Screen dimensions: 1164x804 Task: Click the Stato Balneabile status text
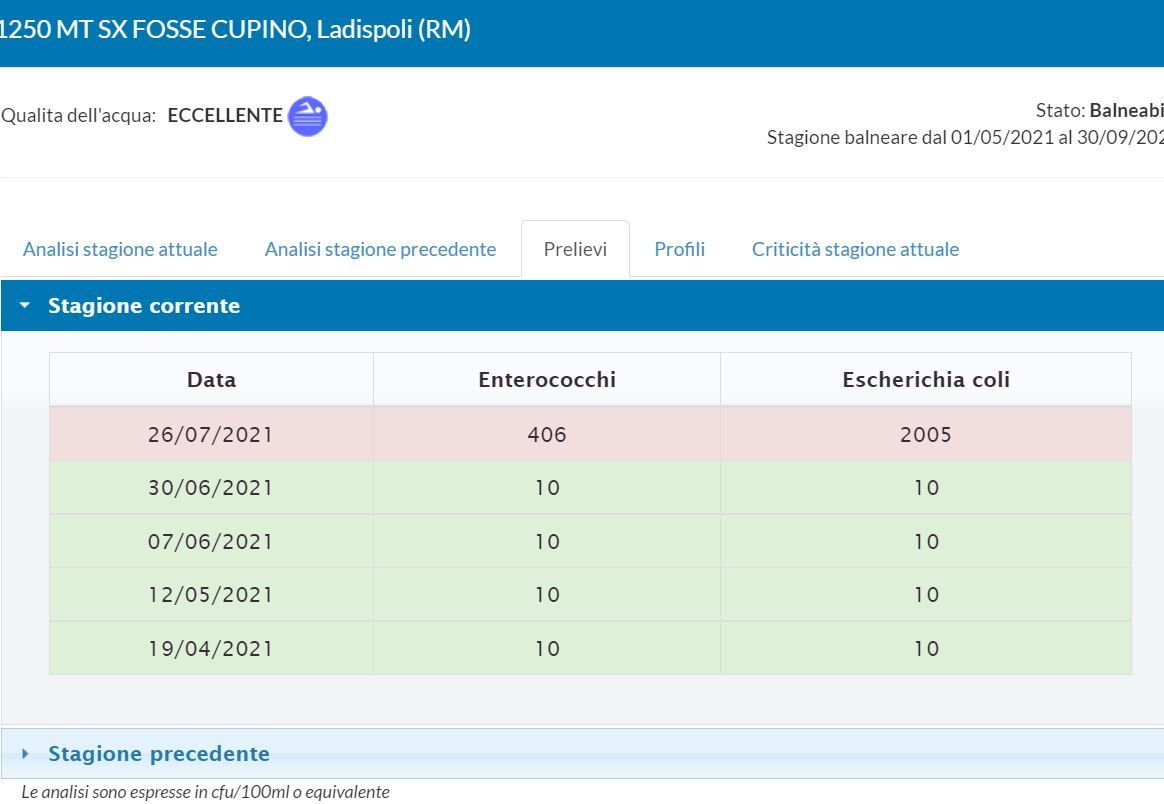coord(1099,111)
